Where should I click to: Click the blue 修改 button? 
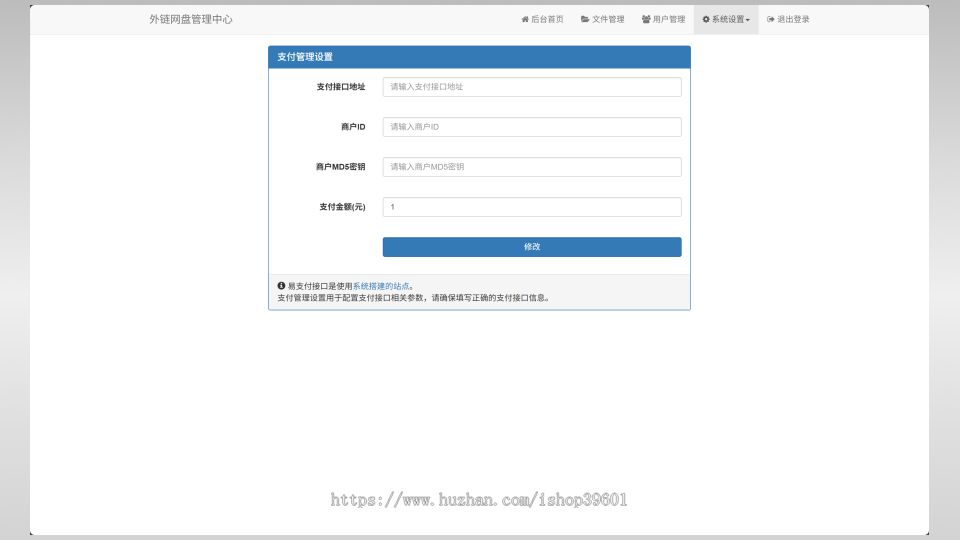tap(532, 247)
